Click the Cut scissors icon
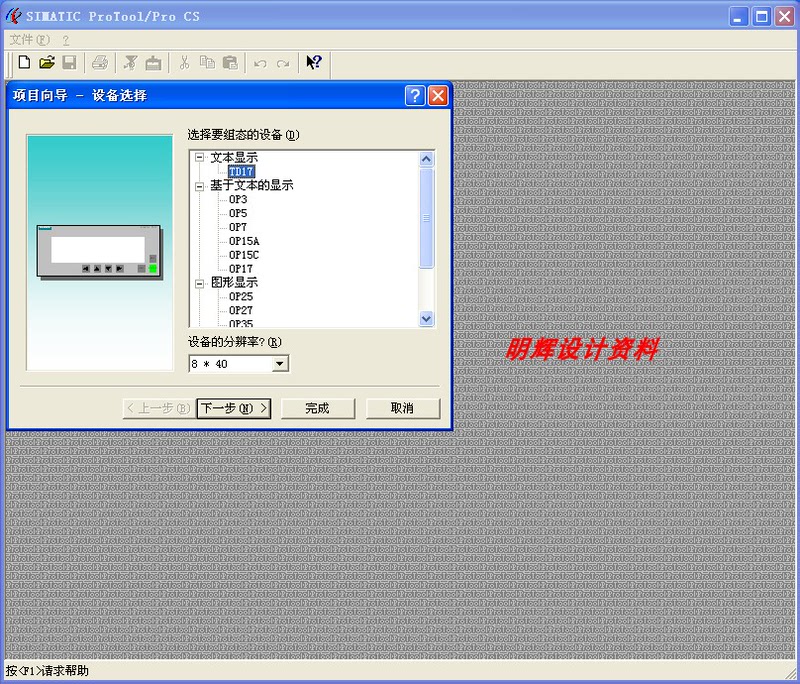This screenshot has height=684, width=800. pos(184,63)
